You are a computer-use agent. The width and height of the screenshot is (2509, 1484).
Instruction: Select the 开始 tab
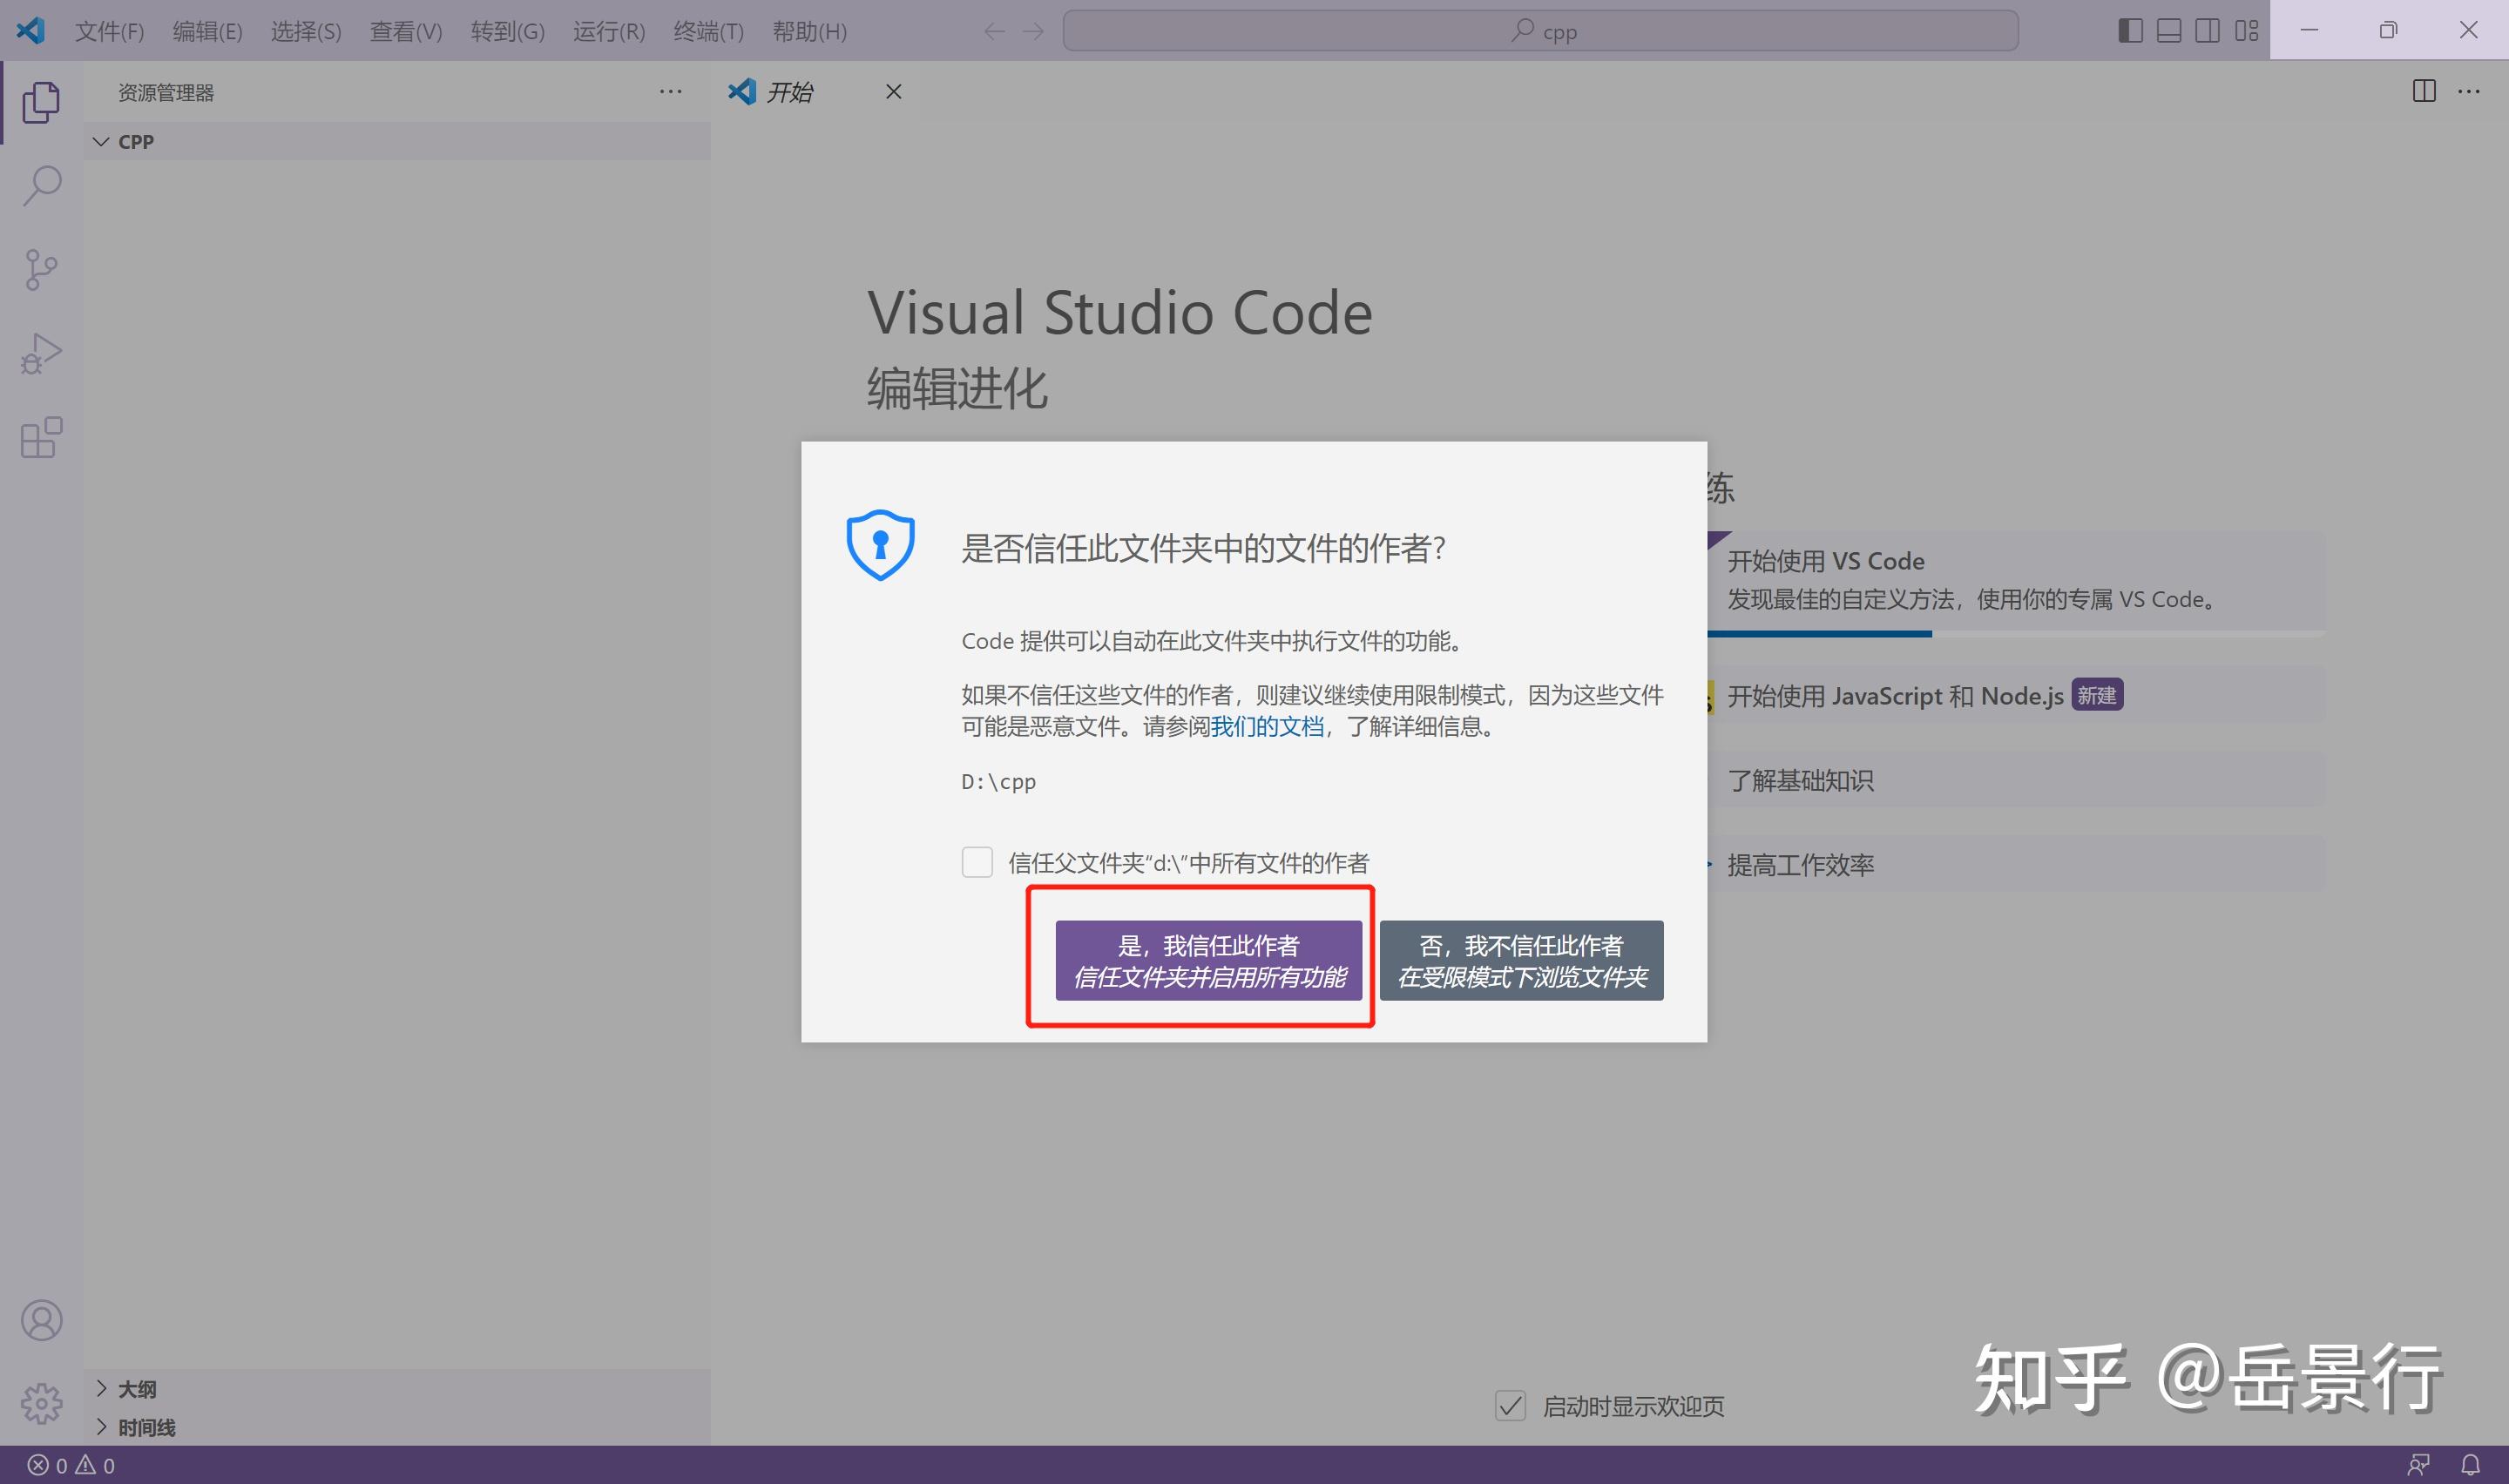click(792, 91)
